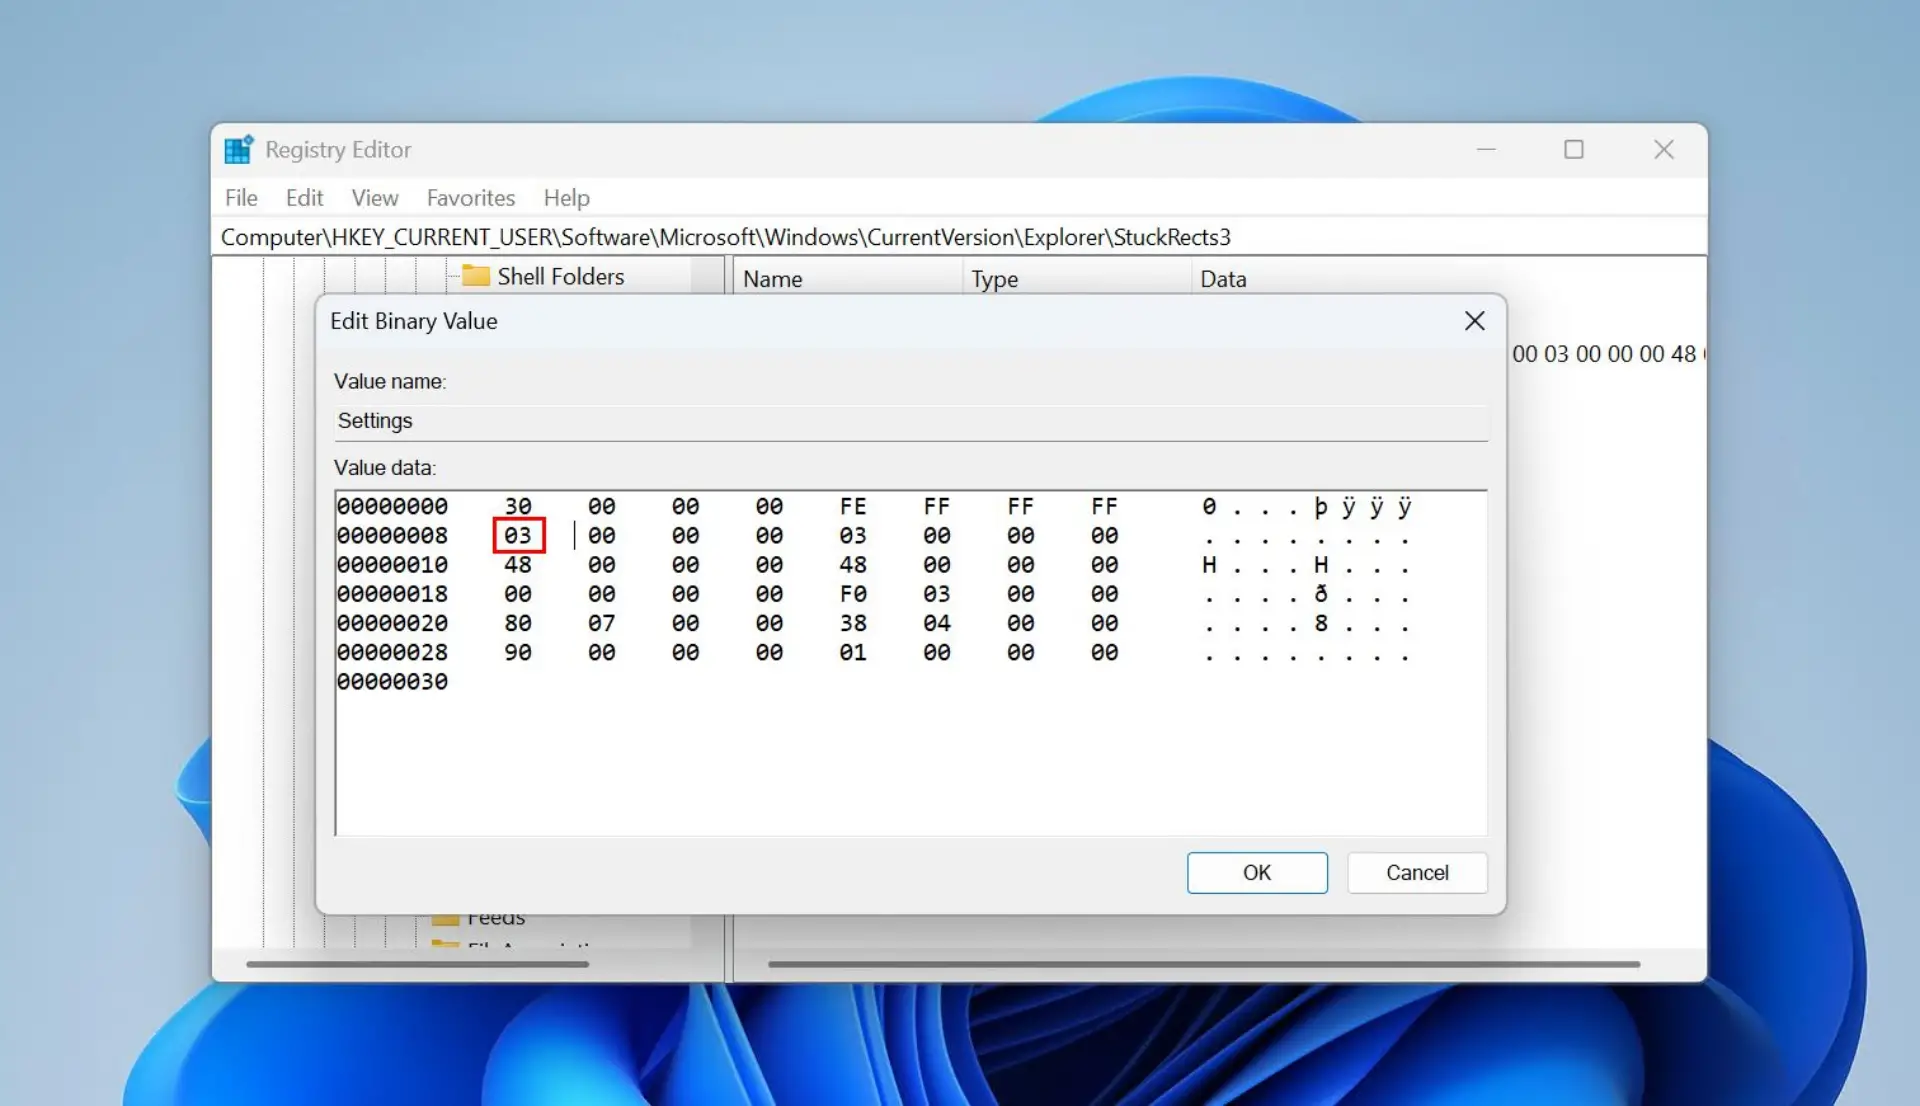Click the 38 byte in row 00000020
This screenshot has height=1106, width=1920.
(x=853, y=623)
